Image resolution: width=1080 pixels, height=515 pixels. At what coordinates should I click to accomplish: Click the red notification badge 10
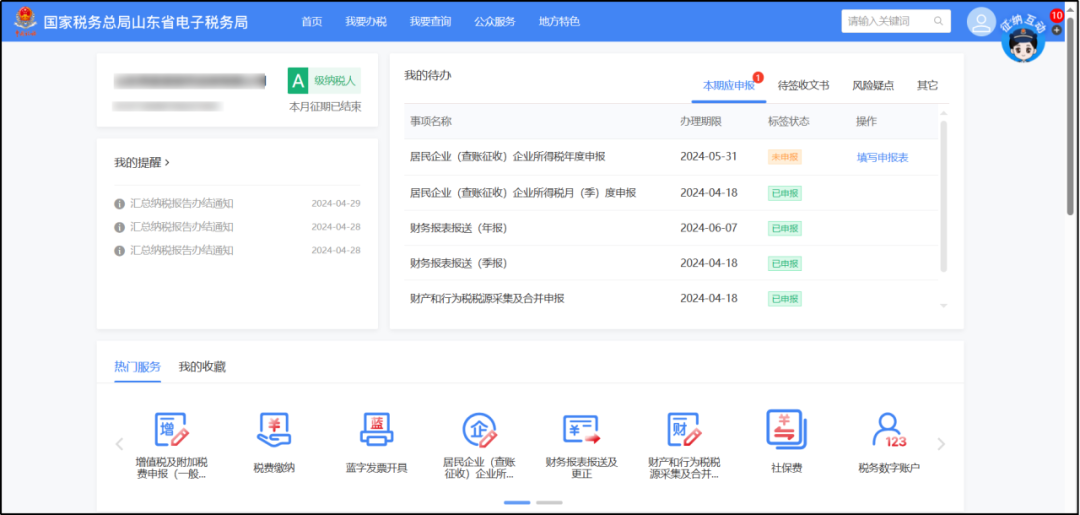coord(1057,16)
